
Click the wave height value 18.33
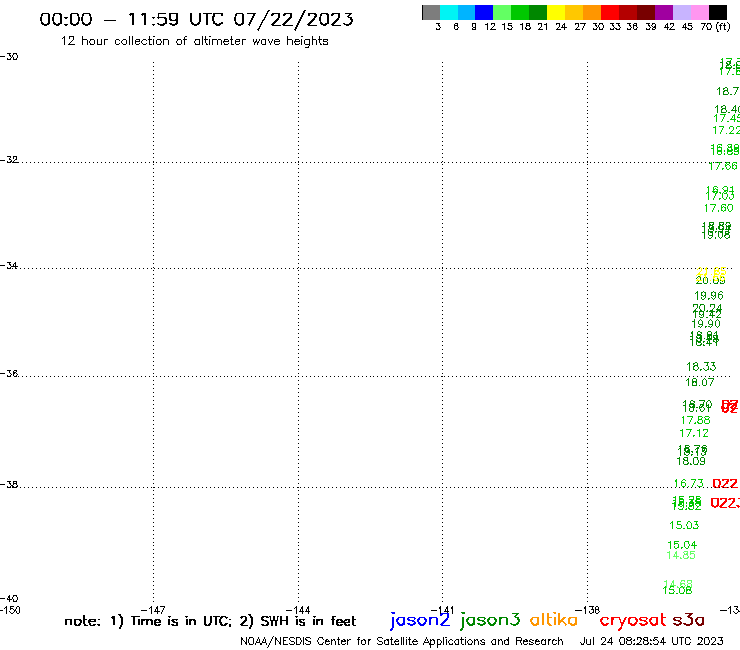(701, 366)
